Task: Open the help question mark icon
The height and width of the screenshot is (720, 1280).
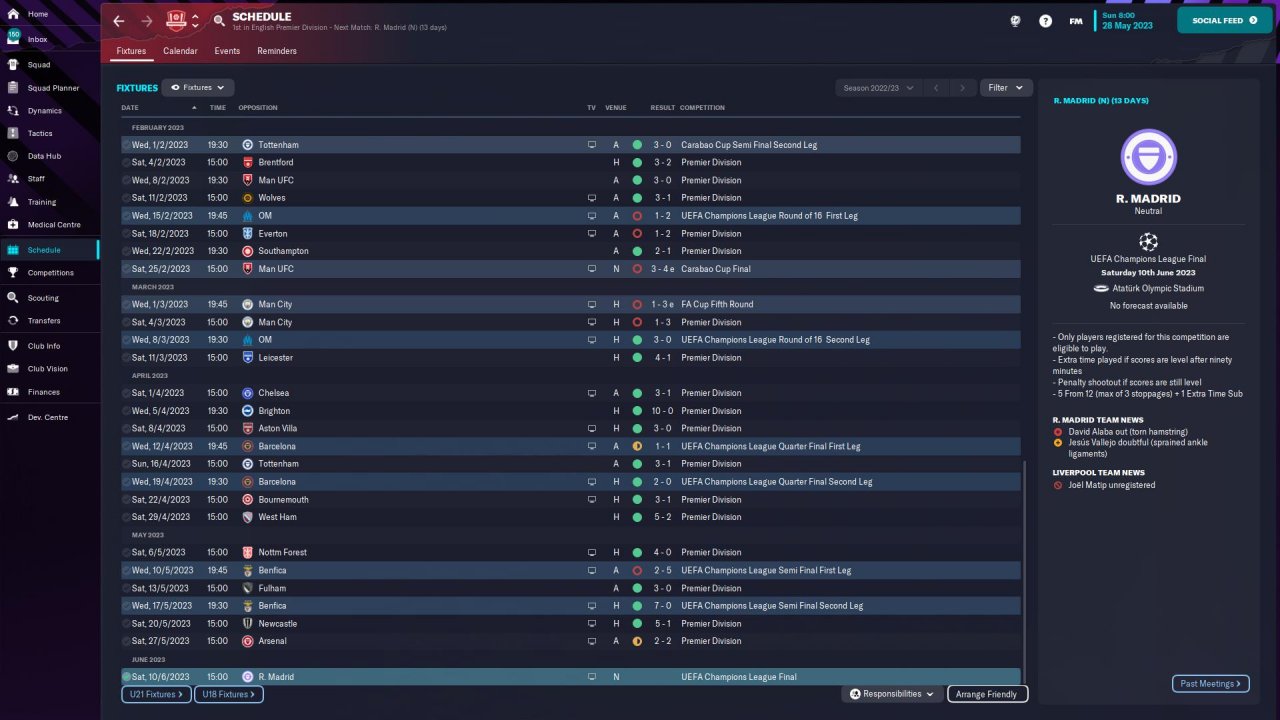Action: pyautogui.click(x=1045, y=21)
